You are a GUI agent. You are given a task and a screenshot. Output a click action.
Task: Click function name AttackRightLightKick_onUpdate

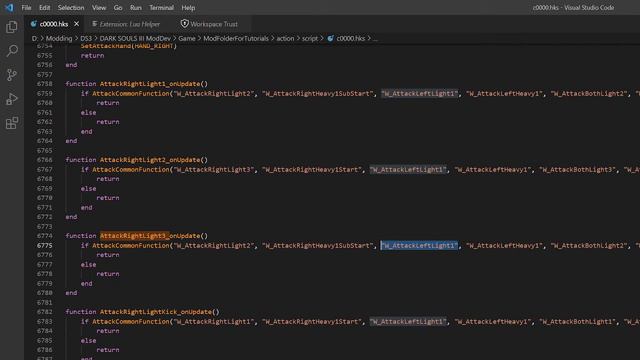[156, 312]
